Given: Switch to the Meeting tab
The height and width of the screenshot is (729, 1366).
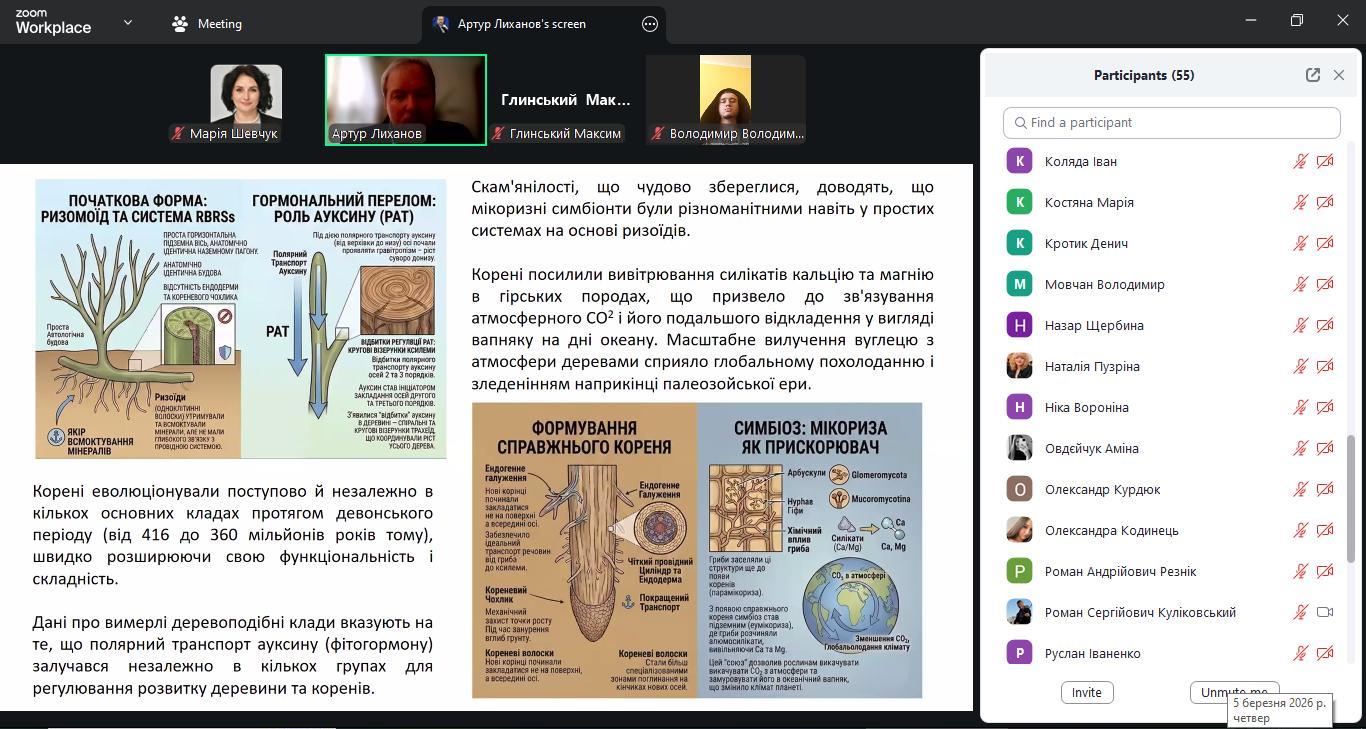Looking at the screenshot, I should point(207,24).
